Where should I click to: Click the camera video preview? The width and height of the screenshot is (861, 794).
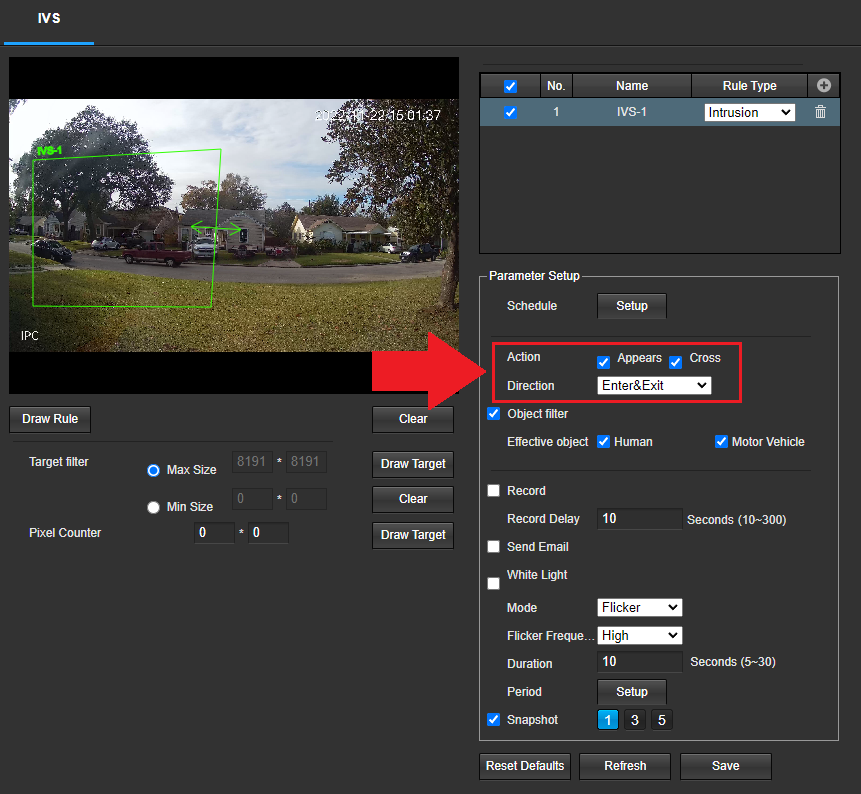[x=234, y=225]
